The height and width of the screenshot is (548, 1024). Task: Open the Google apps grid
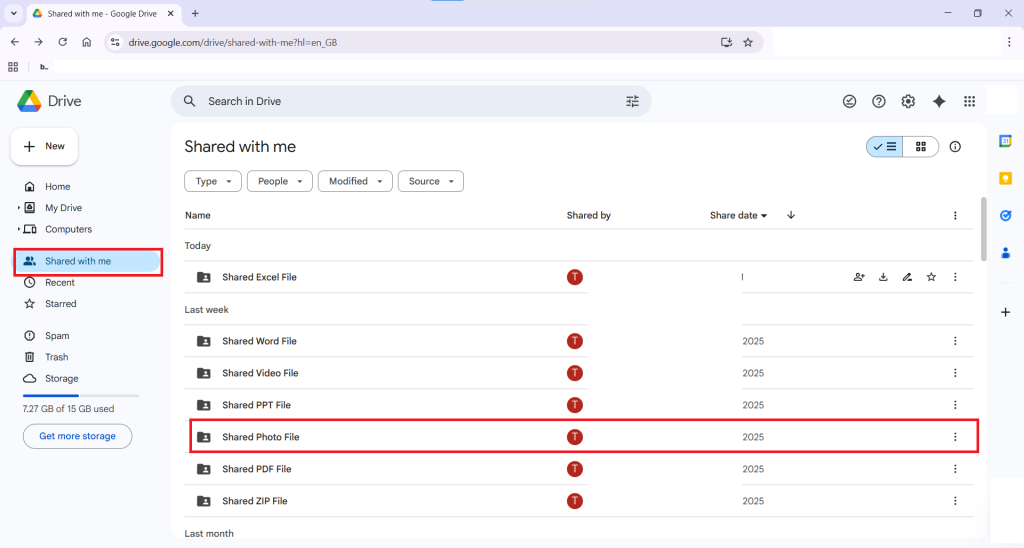pos(969,101)
